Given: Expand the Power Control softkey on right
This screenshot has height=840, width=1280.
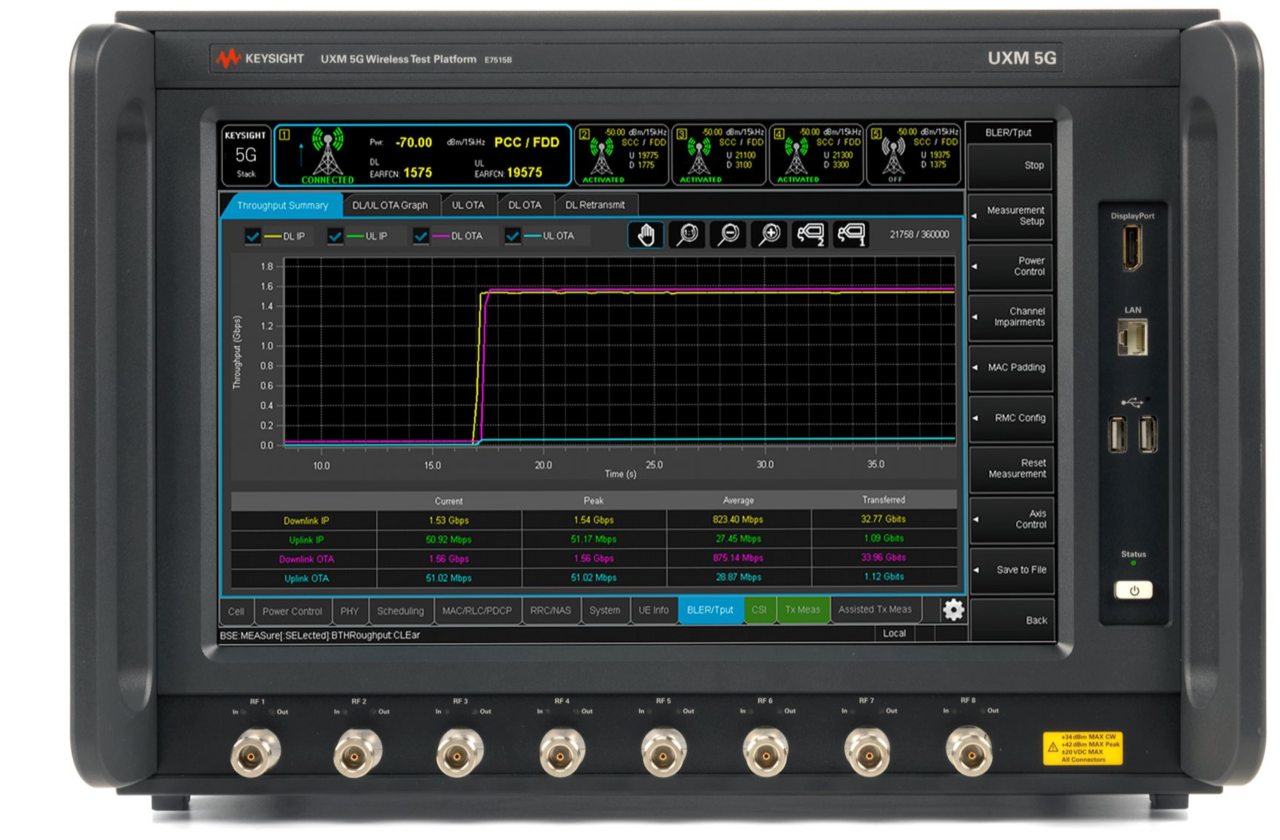Looking at the screenshot, I should 1011,266.
